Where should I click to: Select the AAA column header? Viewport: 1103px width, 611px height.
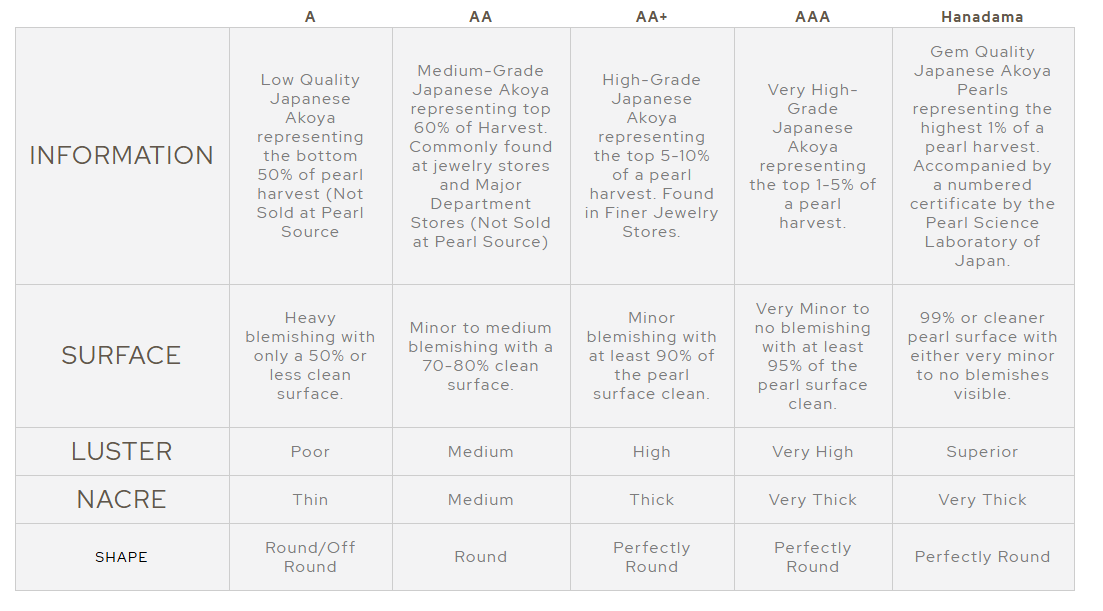[812, 17]
